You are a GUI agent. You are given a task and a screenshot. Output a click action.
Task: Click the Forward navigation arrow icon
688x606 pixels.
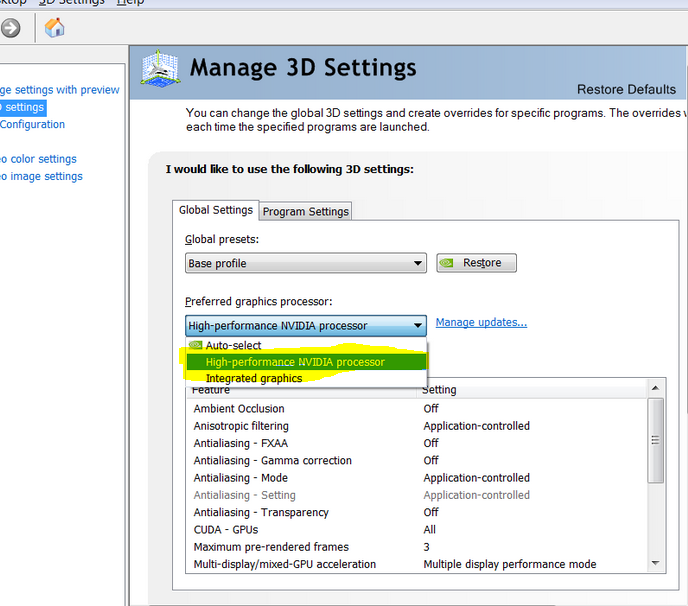coord(11,28)
